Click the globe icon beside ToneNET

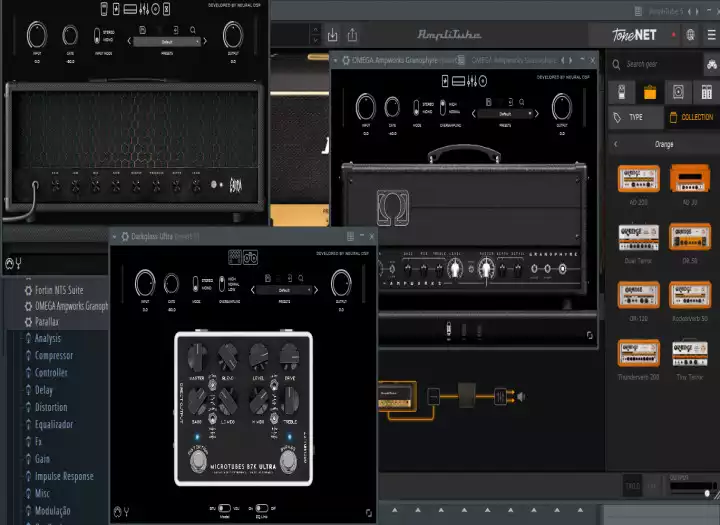690,35
